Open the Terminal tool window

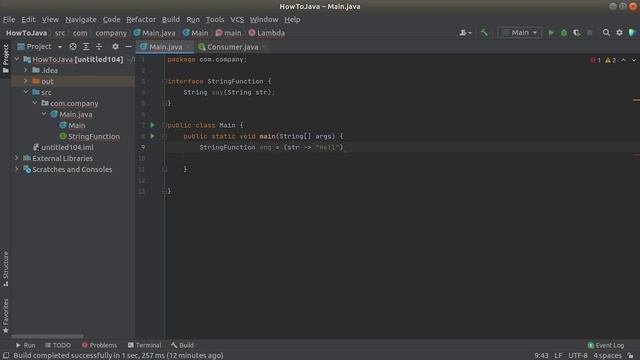pos(144,345)
